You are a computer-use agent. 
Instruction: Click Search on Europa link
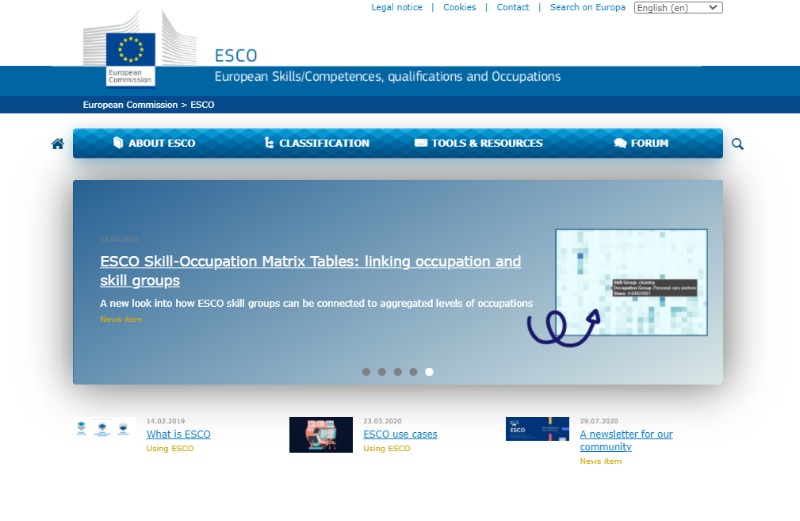pos(587,8)
